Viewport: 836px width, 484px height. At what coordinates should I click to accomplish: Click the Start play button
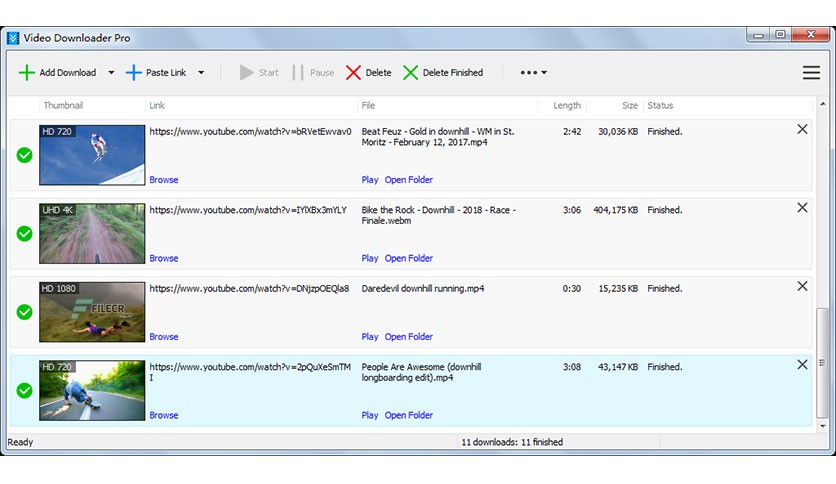pyautogui.click(x=259, y=72)
